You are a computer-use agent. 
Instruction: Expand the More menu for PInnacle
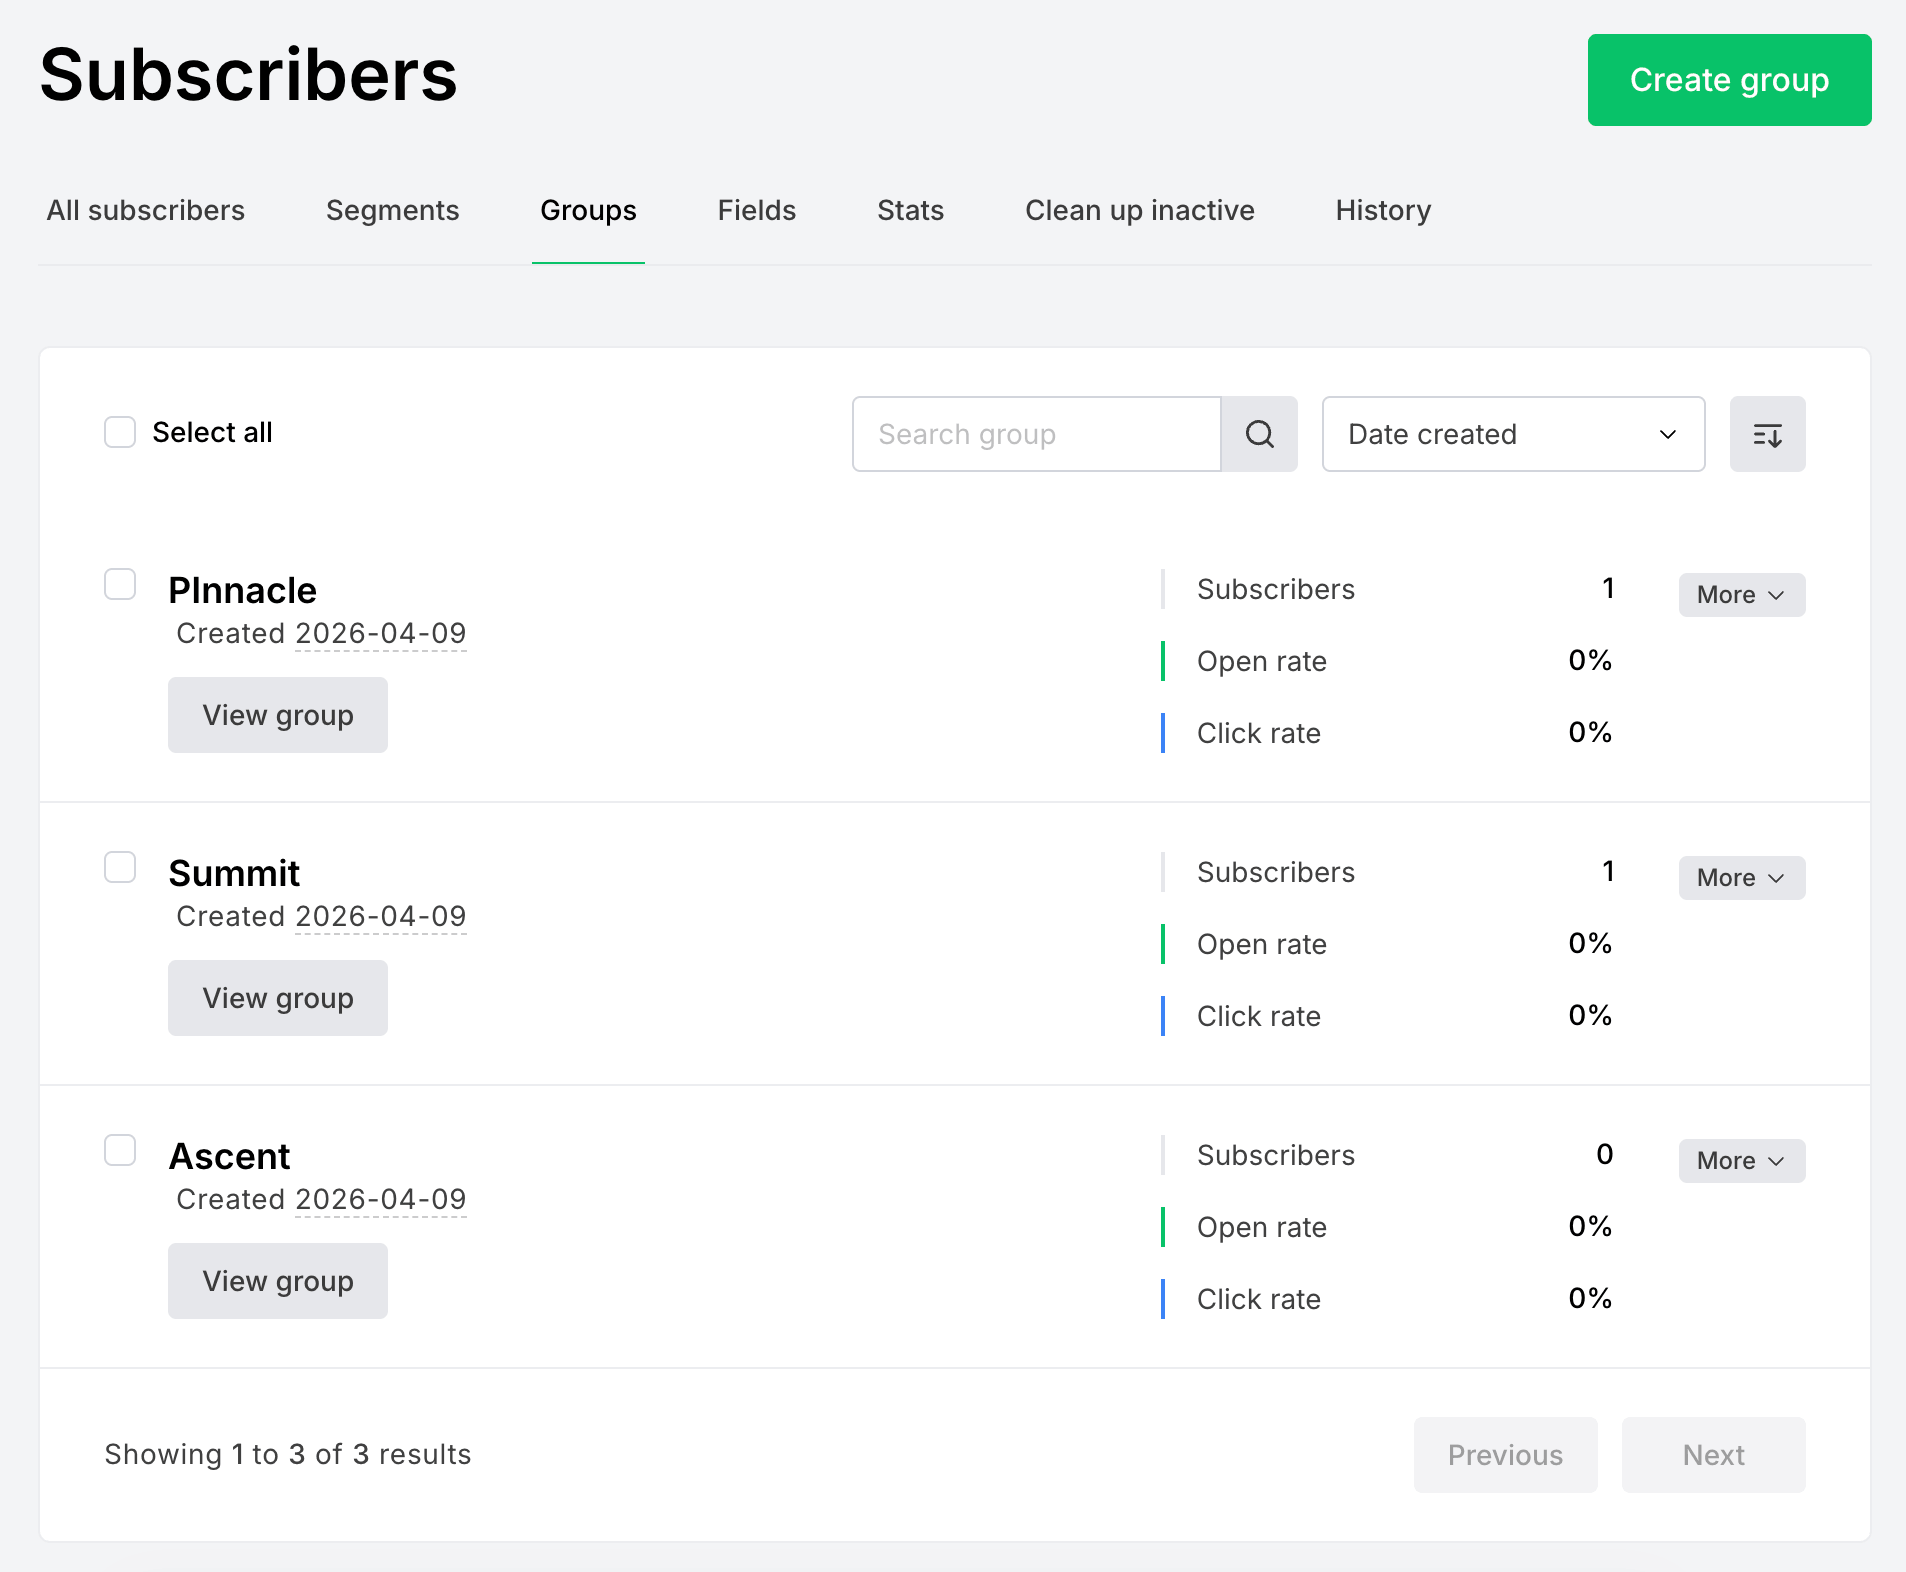coord(1741,595)
